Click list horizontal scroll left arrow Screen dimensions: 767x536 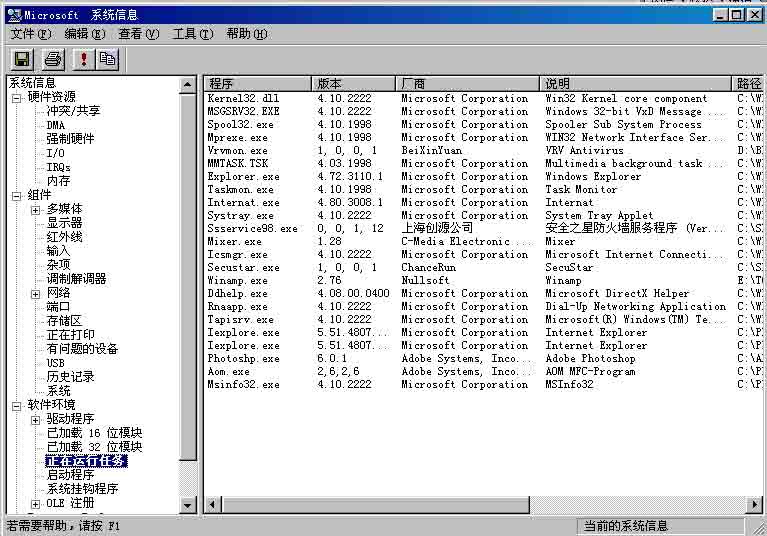[x=213, y=504]
